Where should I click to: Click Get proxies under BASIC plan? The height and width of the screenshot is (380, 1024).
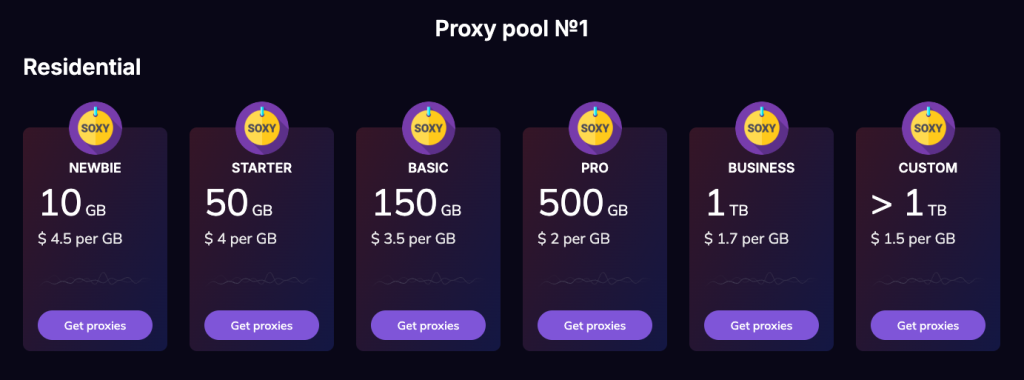pyautogui.click(x=428, y=325)
